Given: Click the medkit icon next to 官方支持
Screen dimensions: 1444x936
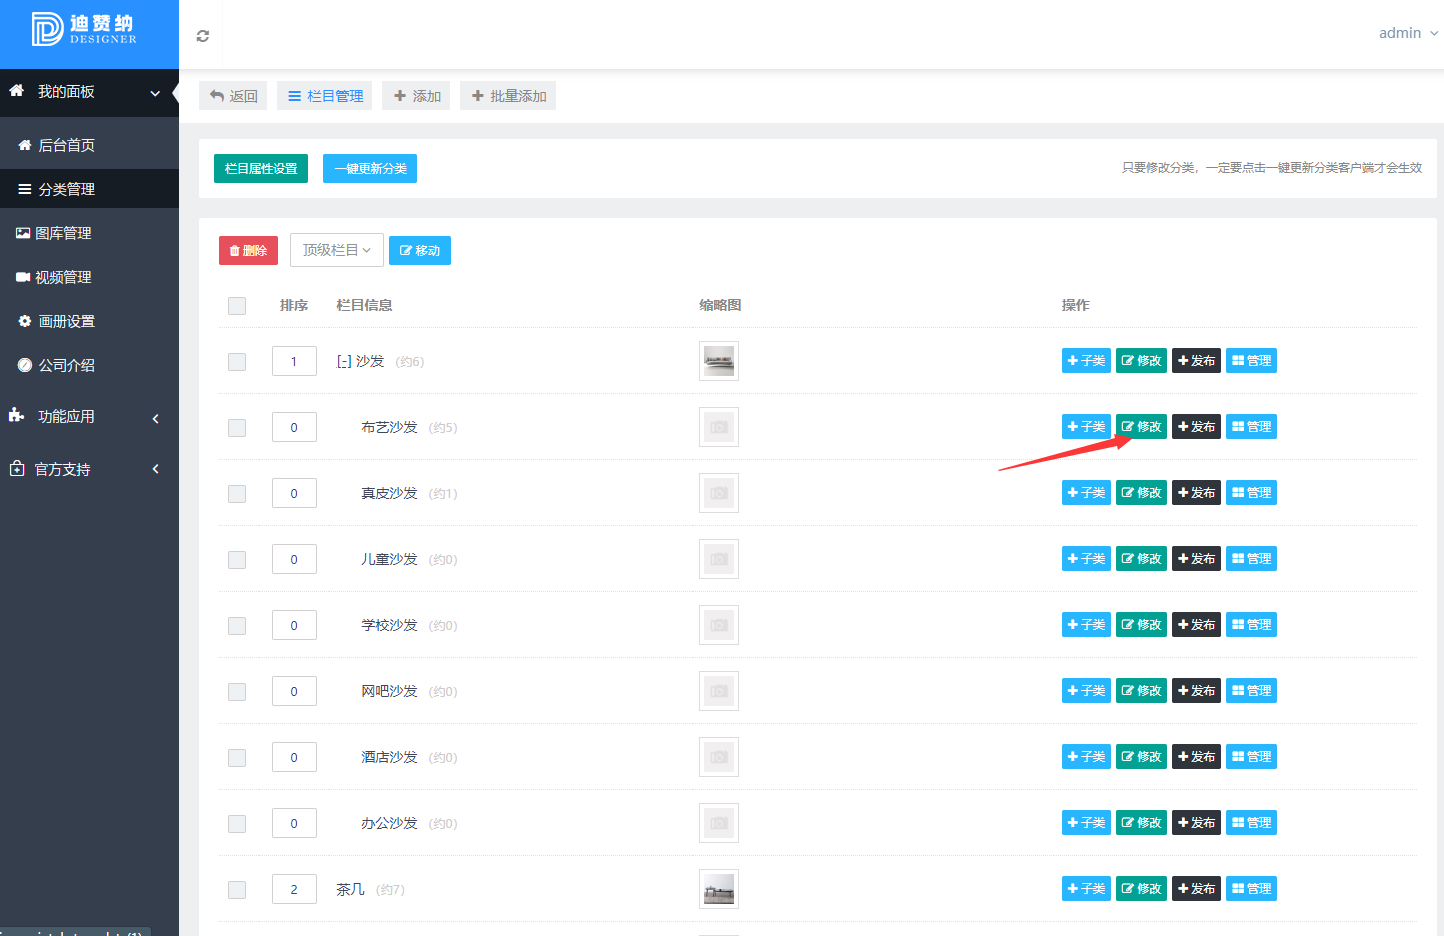Looking at the screenshot, I should (x=17, y=468).
